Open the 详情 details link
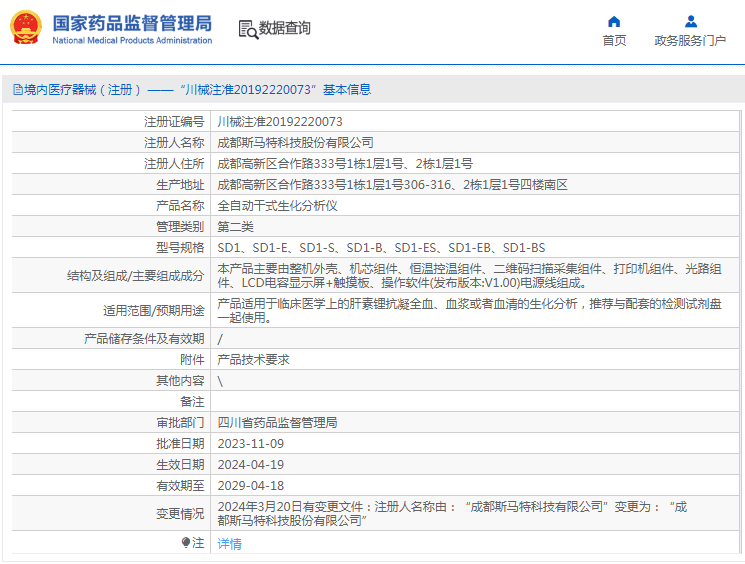The width and height of the screenshot is (745, 564). [x=229, y=544]
